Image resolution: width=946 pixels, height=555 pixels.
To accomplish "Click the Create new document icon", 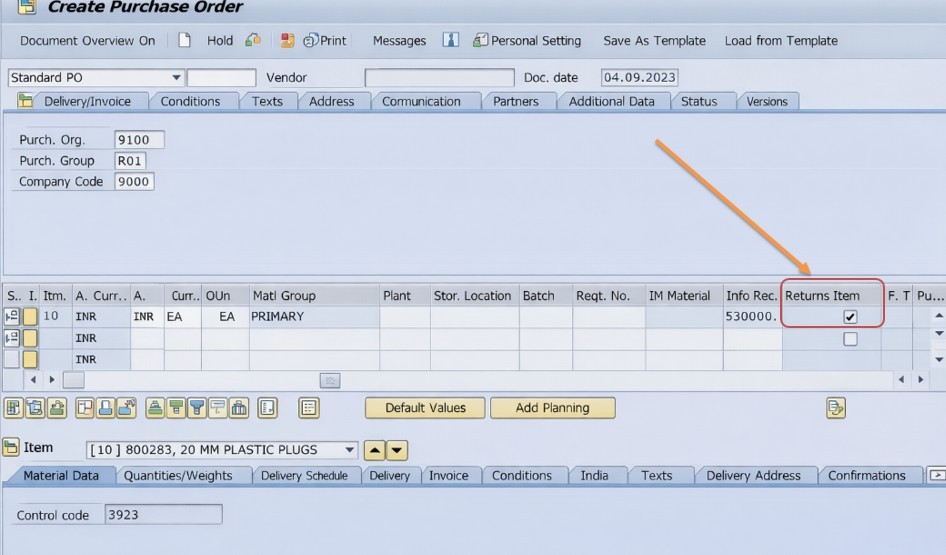I will [x=184, y=41].
